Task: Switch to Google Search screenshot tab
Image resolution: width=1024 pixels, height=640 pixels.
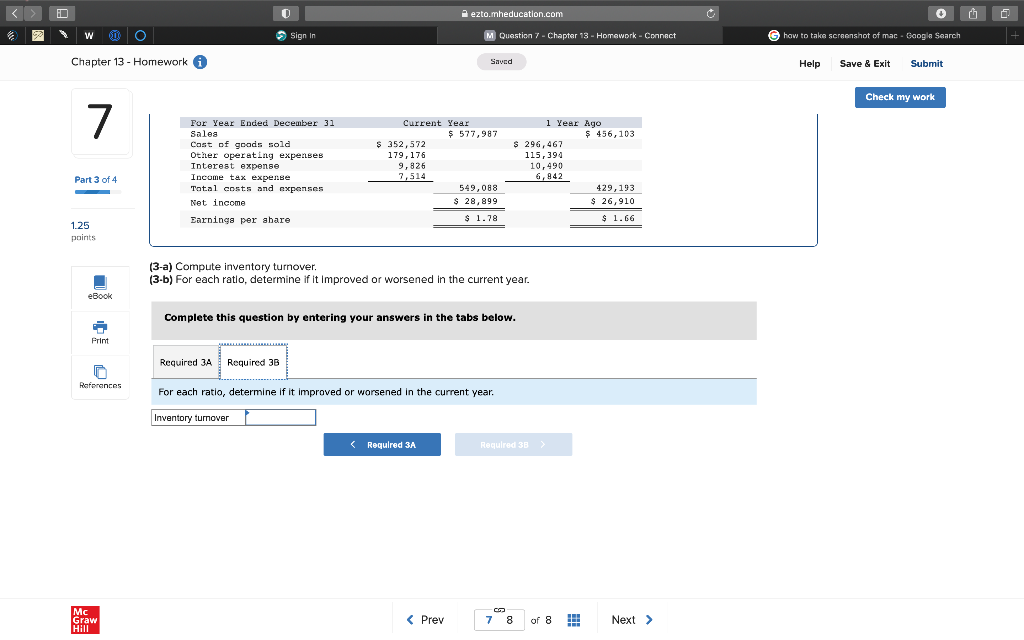Action: click(865, 35)
